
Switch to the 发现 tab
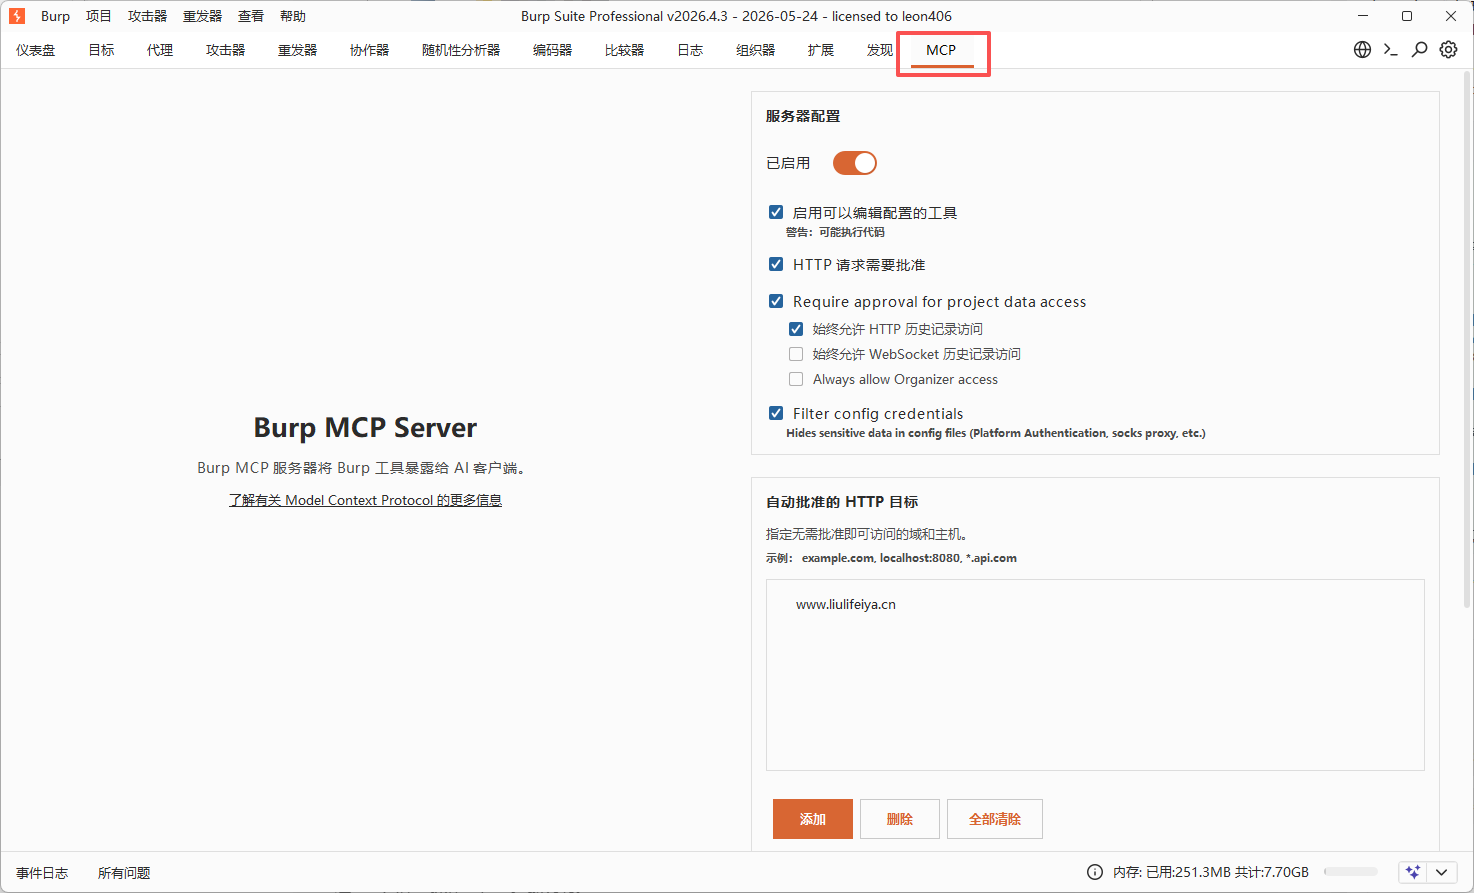pyautogui.click(x=880, y=50)
